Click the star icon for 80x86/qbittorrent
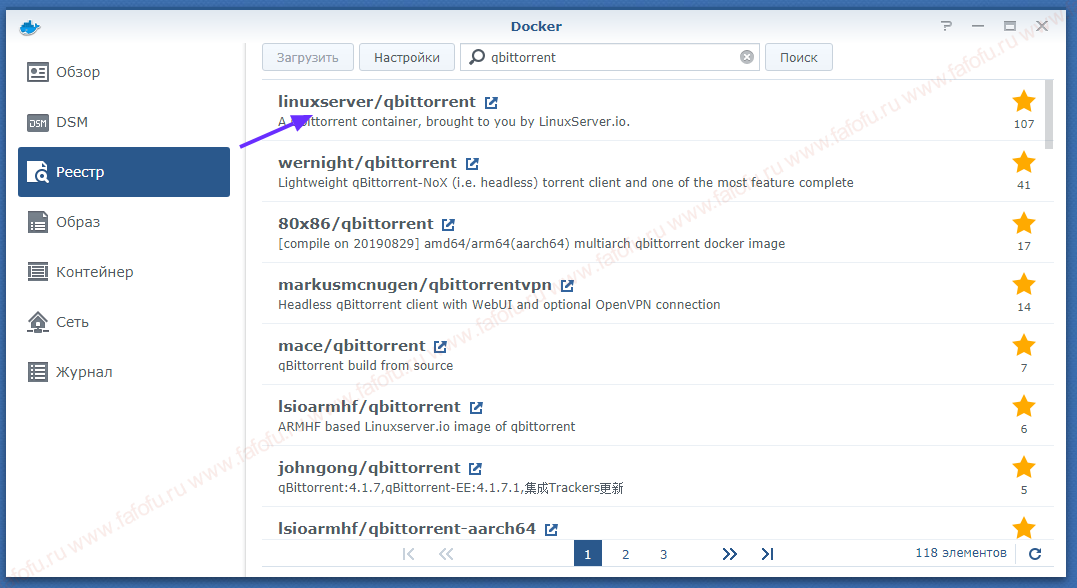 point(1023,223)
